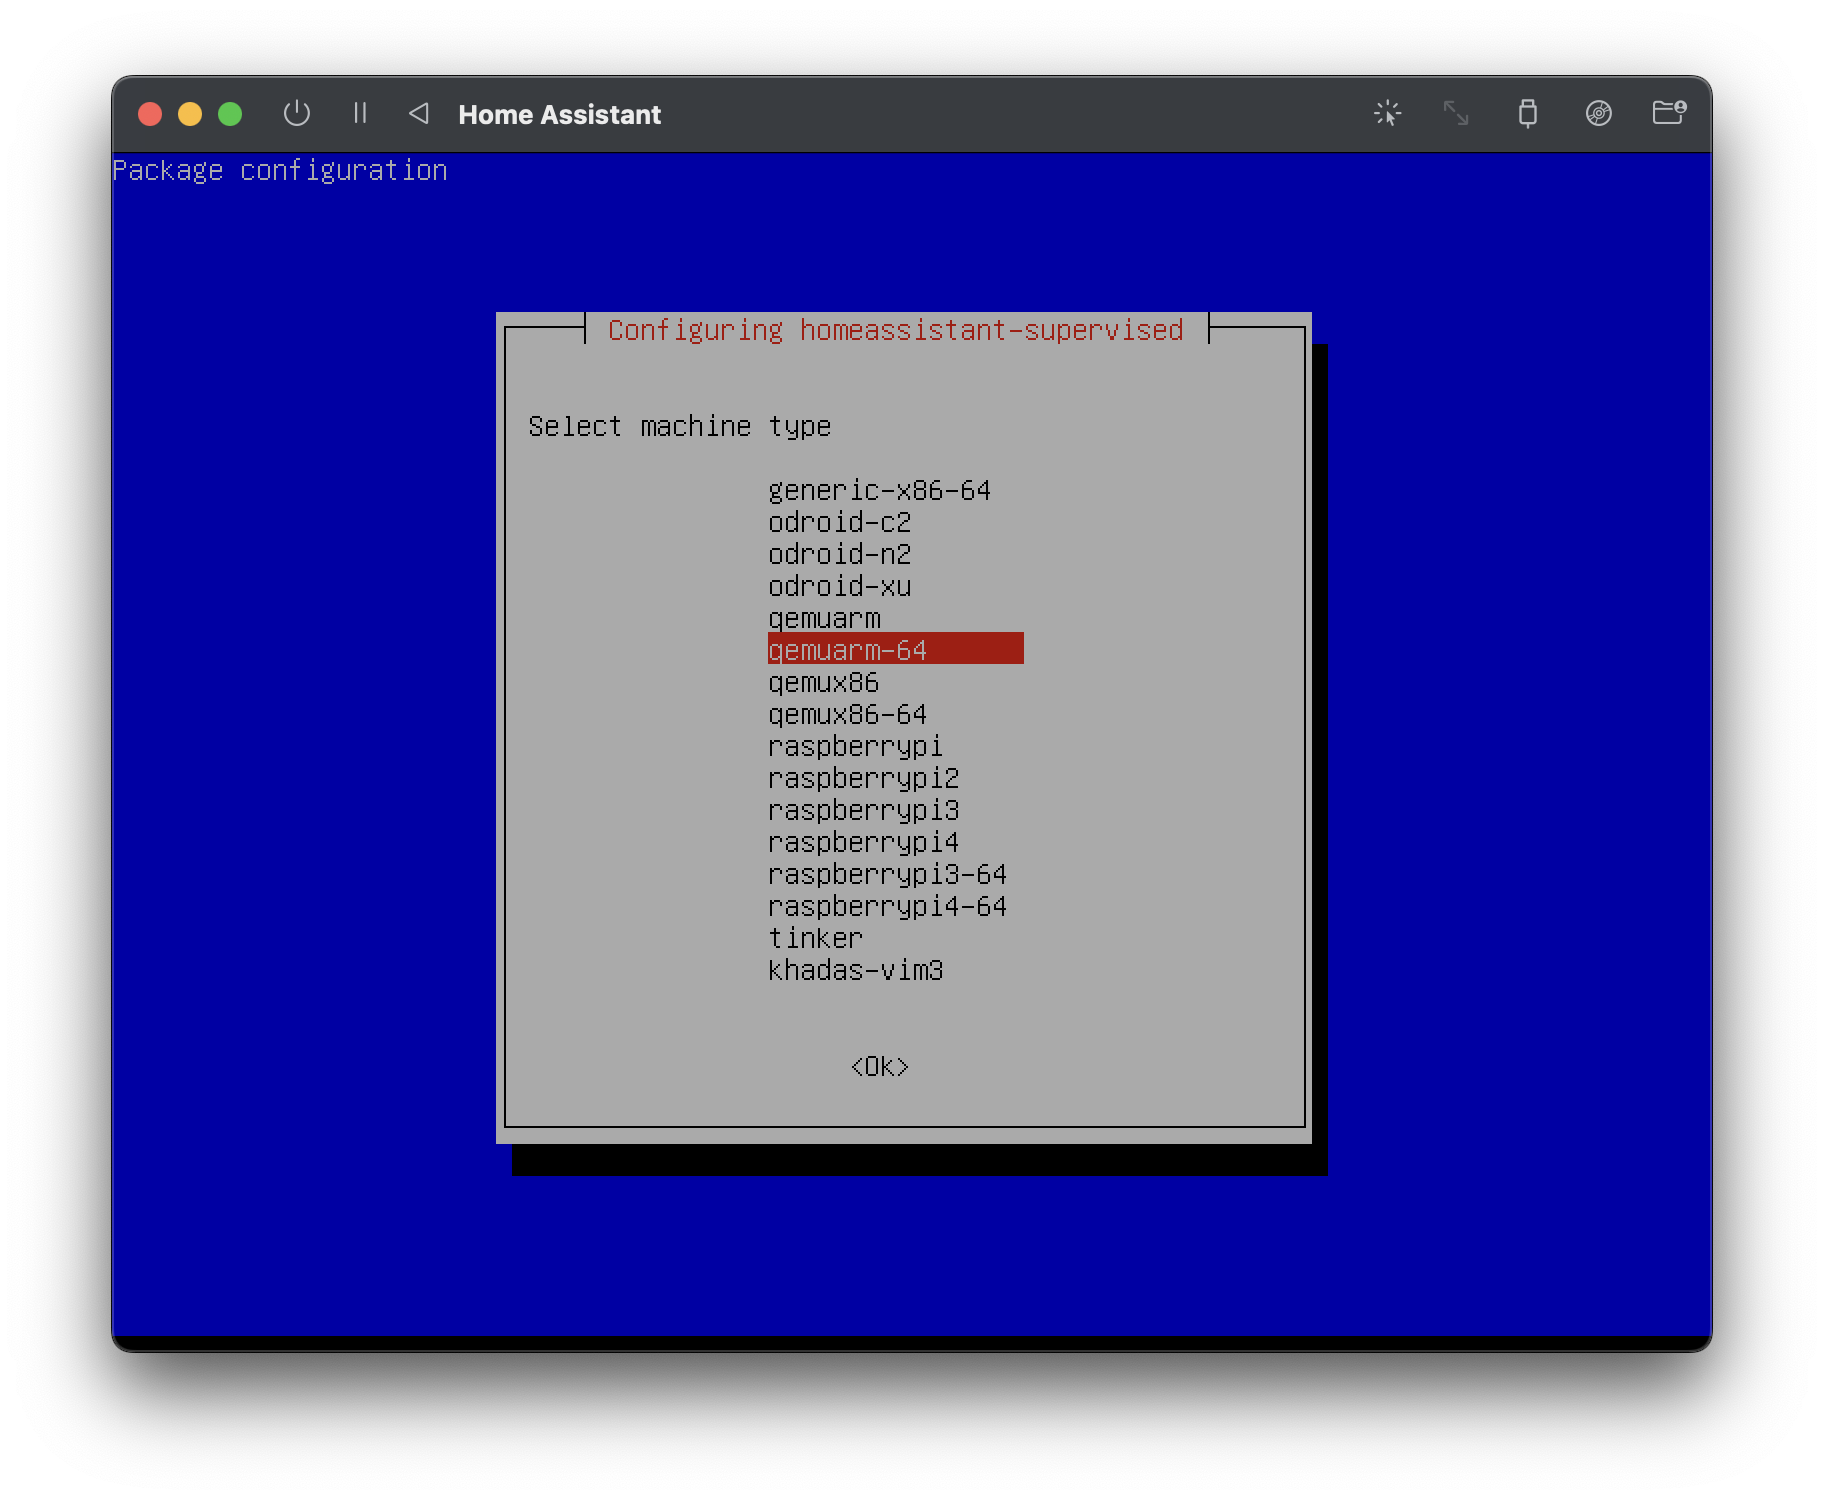Click the restart triangle icon

click(x=419, y=113)
